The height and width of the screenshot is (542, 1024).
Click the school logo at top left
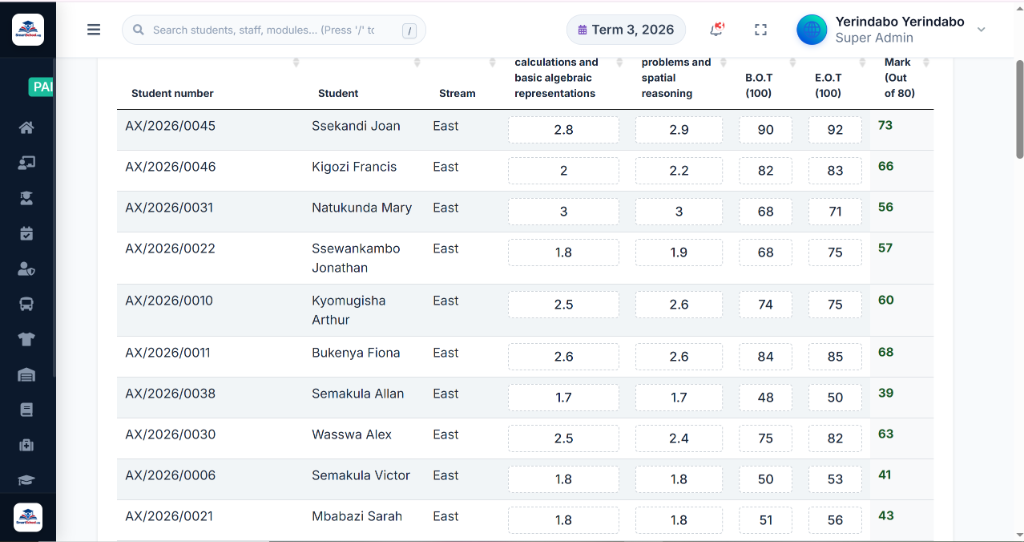(28, 29)
